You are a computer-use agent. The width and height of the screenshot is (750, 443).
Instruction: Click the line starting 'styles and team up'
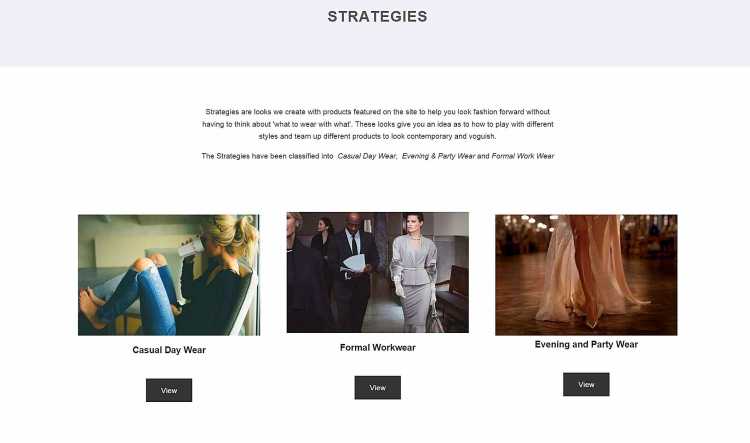pyautogui.click(x=377, y=136)
